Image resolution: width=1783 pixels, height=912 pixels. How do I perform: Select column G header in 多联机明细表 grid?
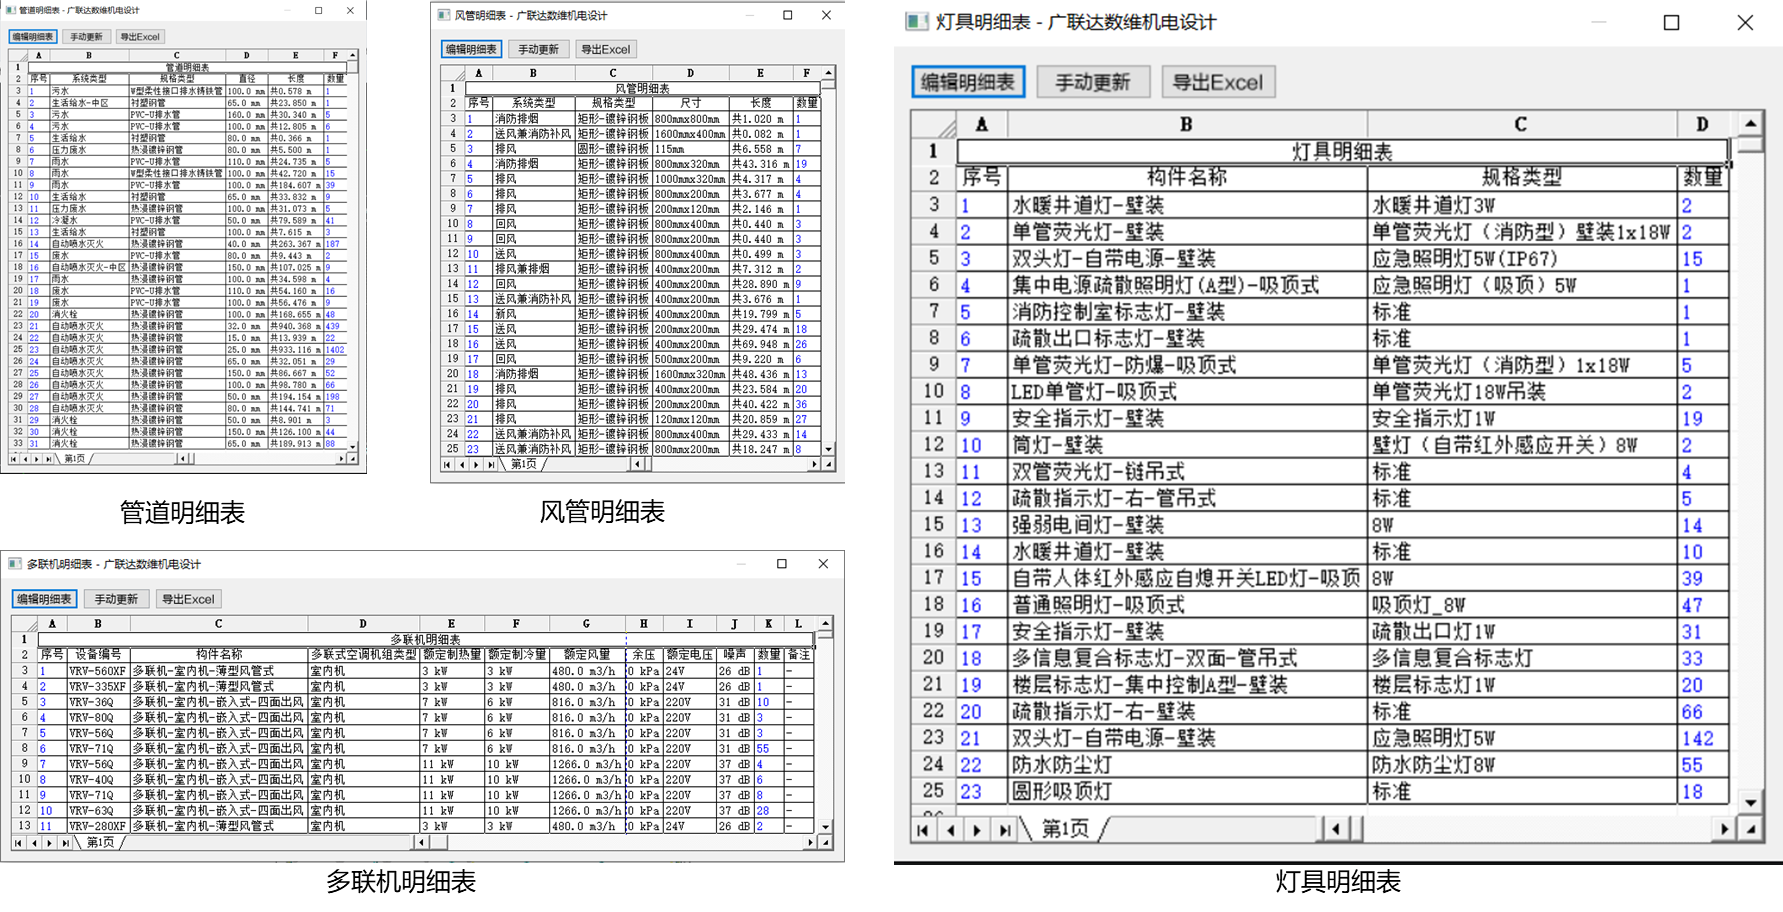[x=586, y=624]
